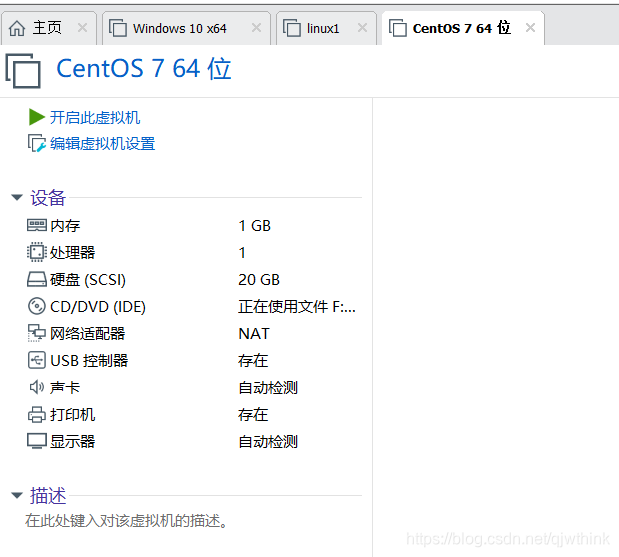Select the 显示器 device label
This screenshot has height=557, width=619.
pos(73,442)
